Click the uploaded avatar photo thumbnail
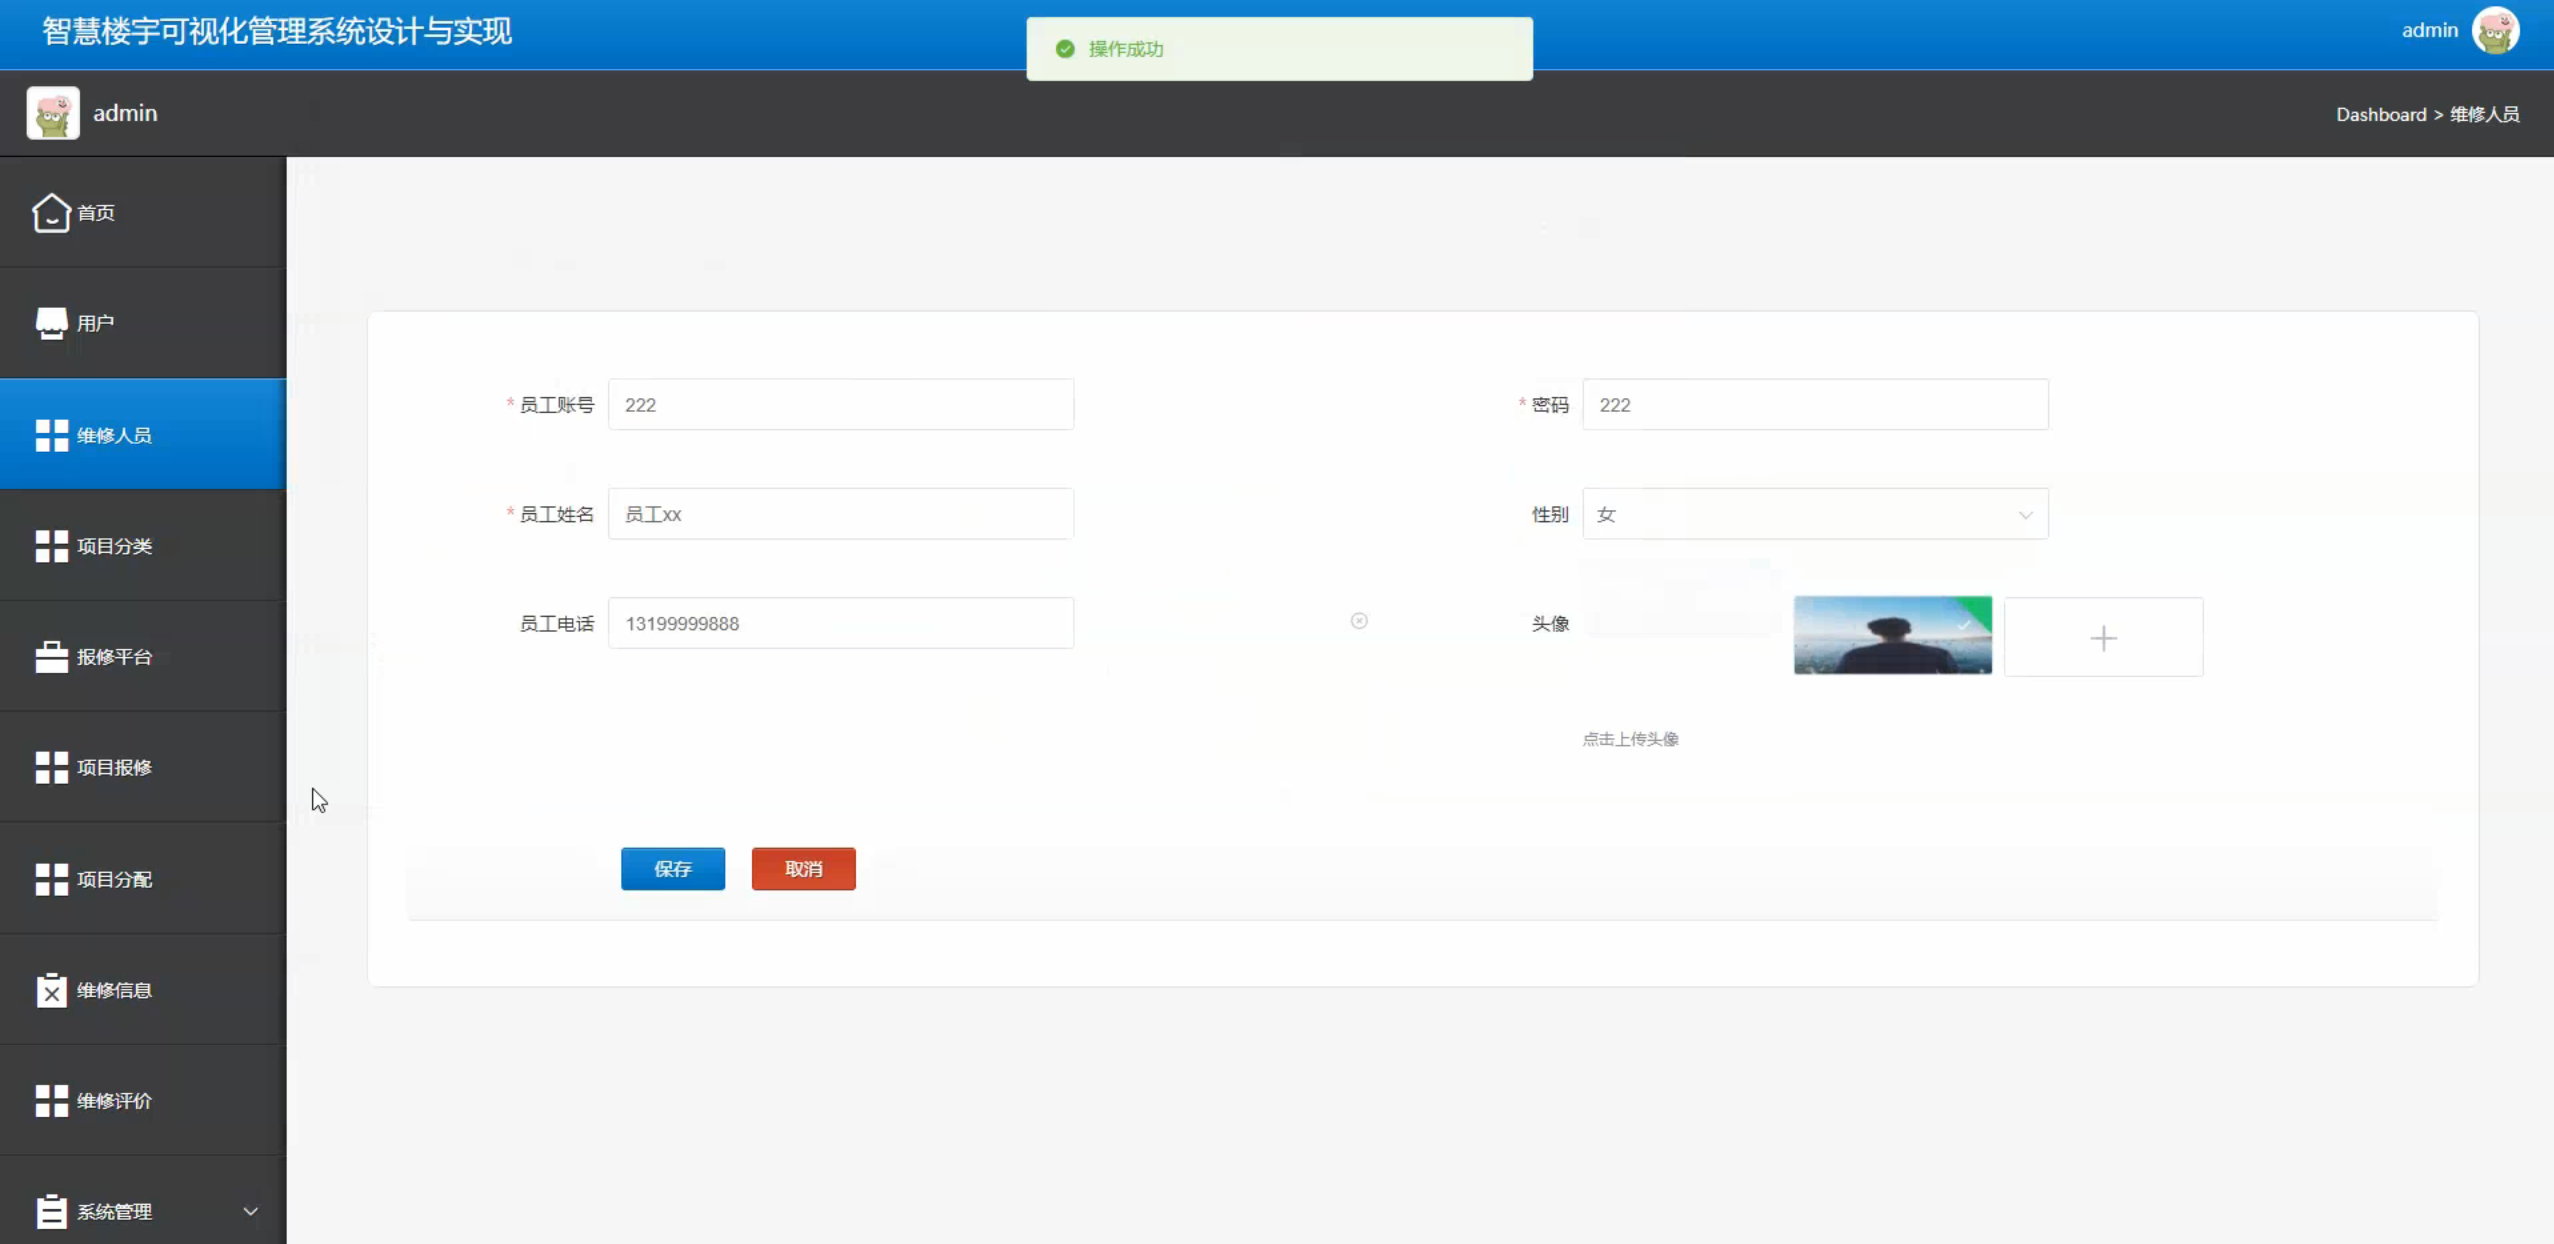 (1892, 636)
